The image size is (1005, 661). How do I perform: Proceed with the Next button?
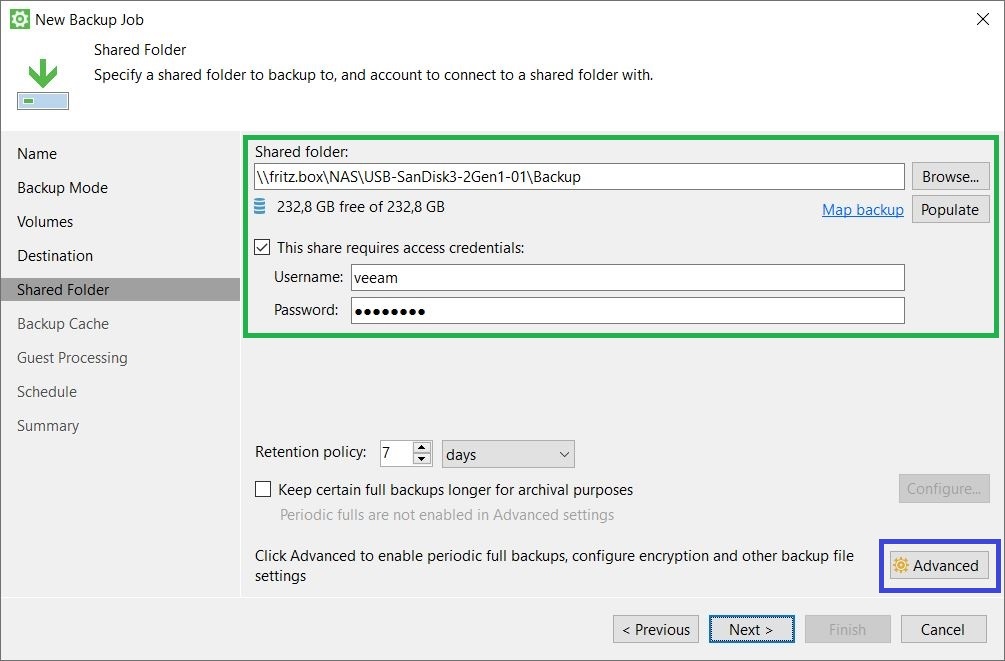751,629
